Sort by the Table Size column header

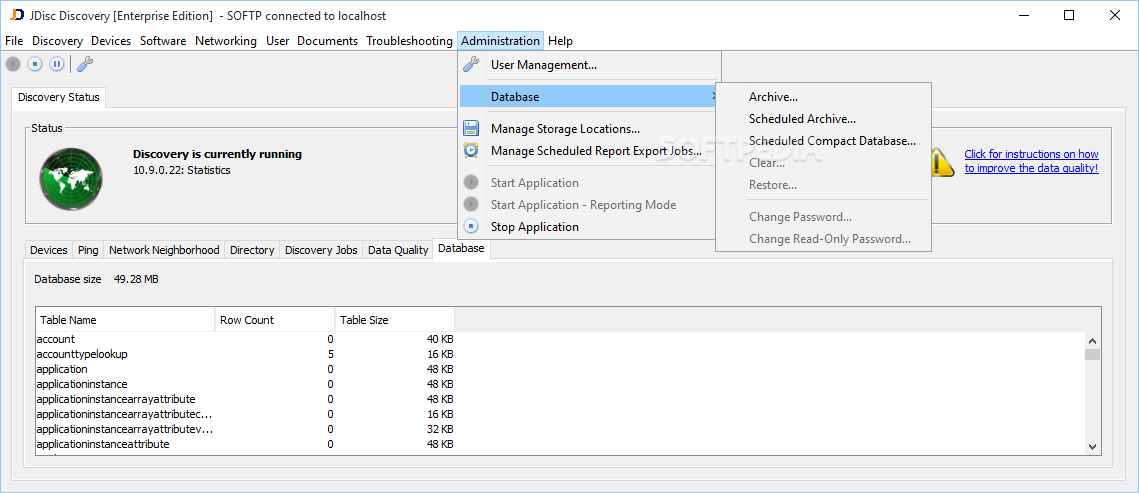coord(395,319)
